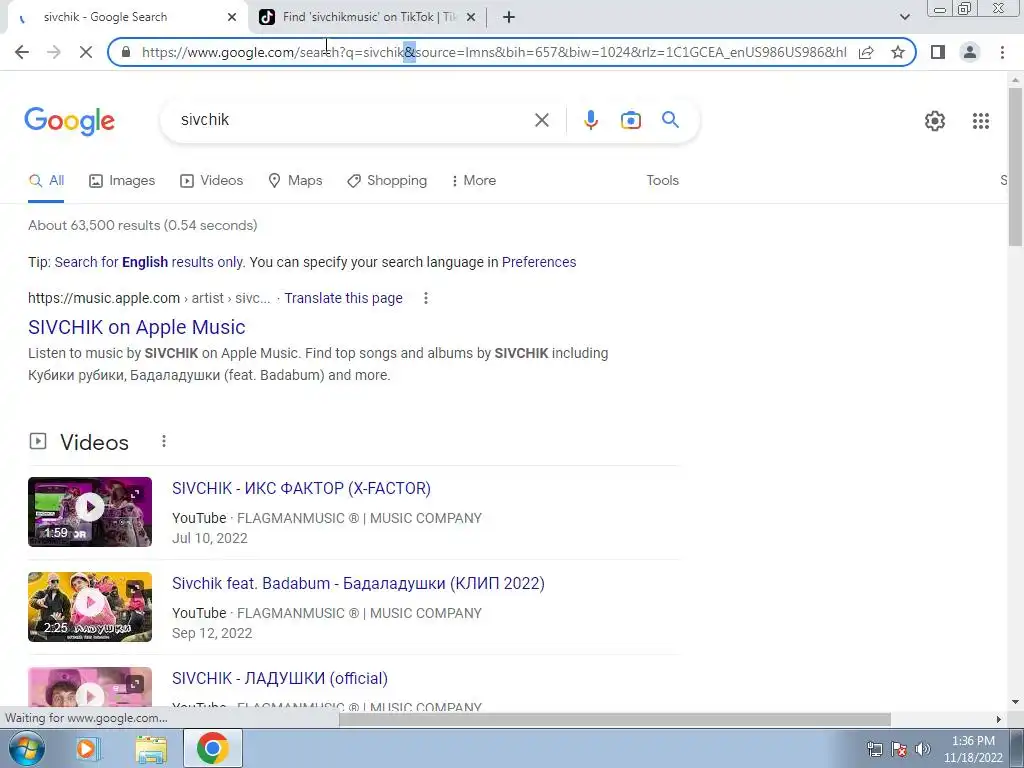This screenshot has height=768, width=1024.
Task: Click Search for English results only link
Action: [x=149, y=262]
